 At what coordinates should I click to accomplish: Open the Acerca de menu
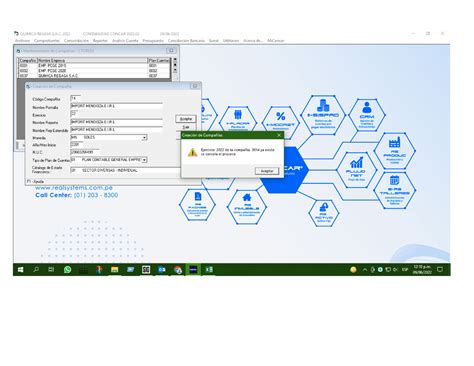(x=253, y=41)
